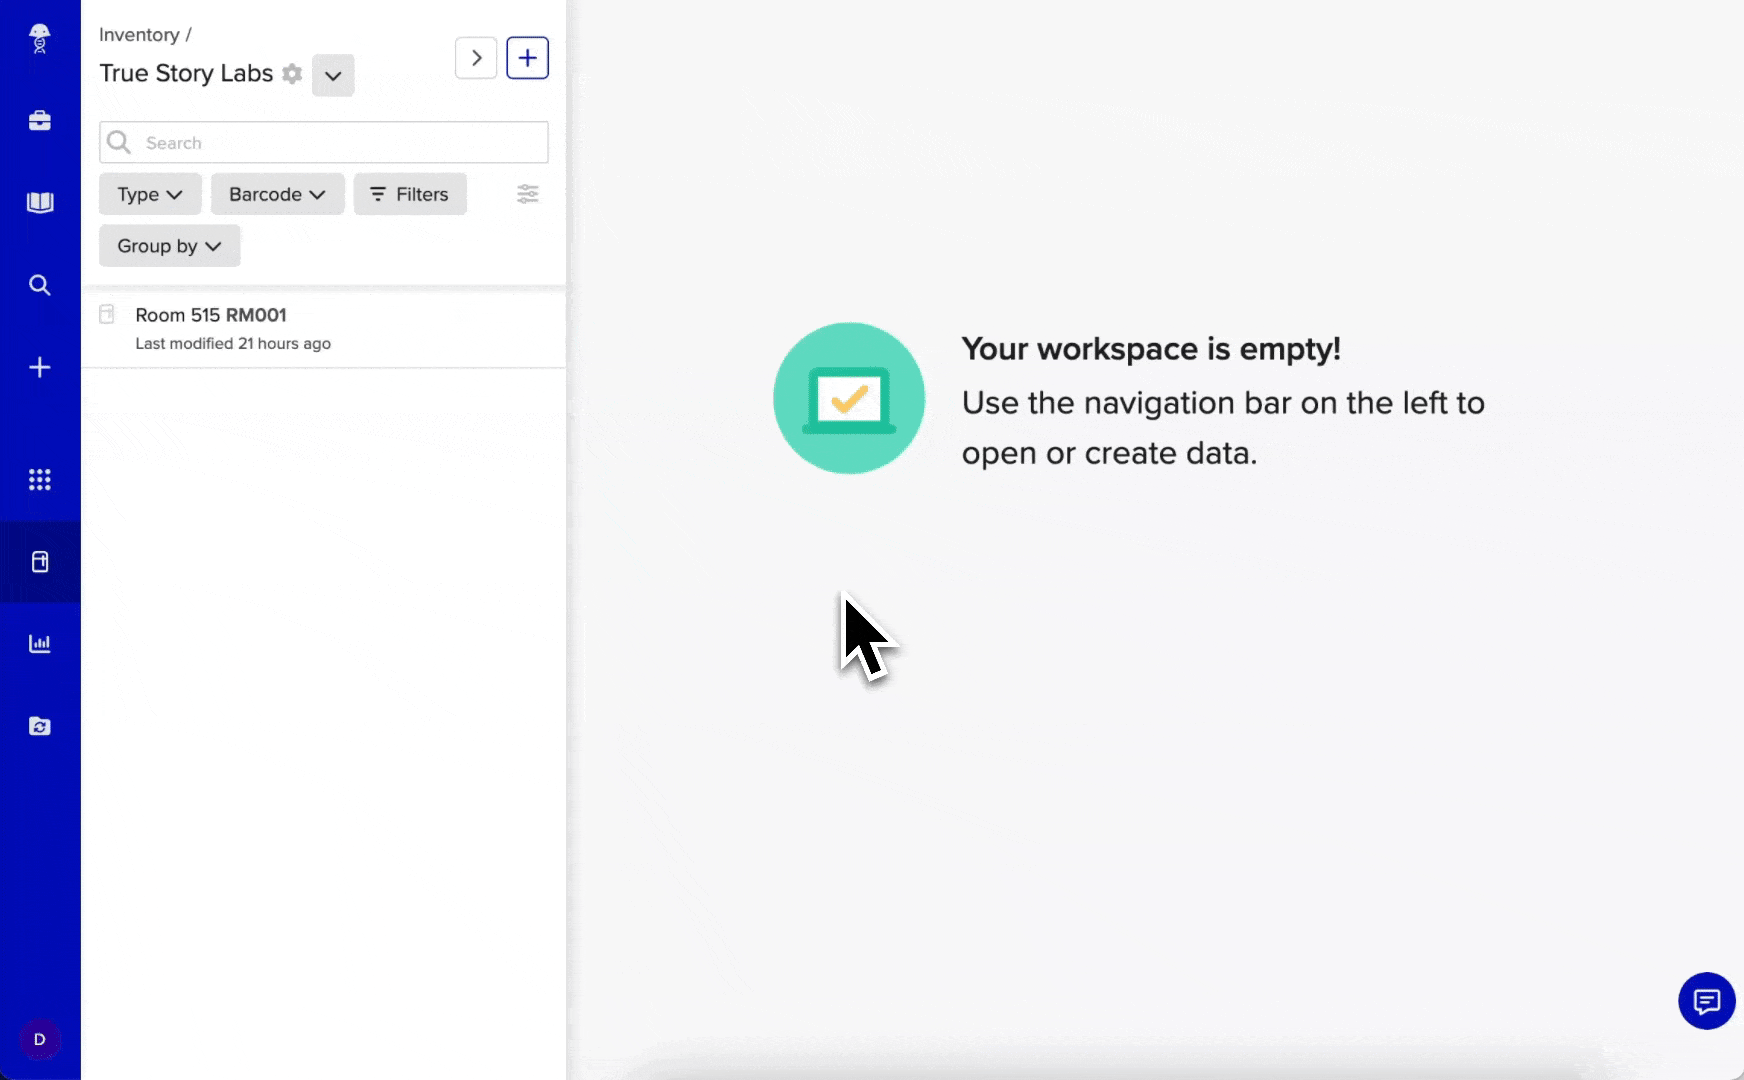
Task: Click the Inventory breadcrumb
Action: click(x=140, y=34)
